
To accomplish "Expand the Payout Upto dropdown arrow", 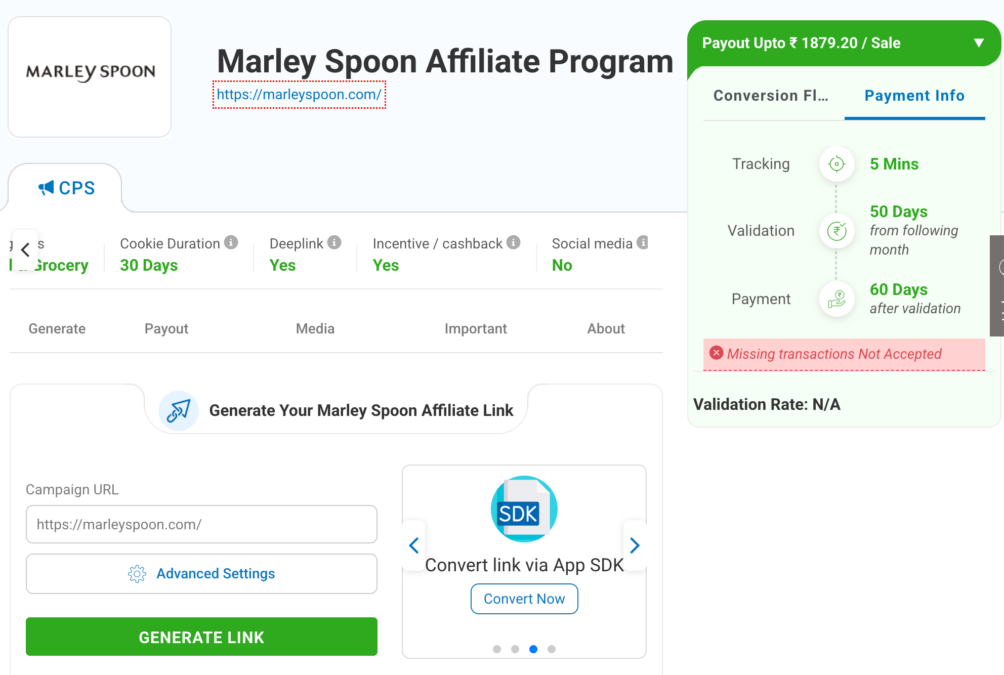I will 978,43.
